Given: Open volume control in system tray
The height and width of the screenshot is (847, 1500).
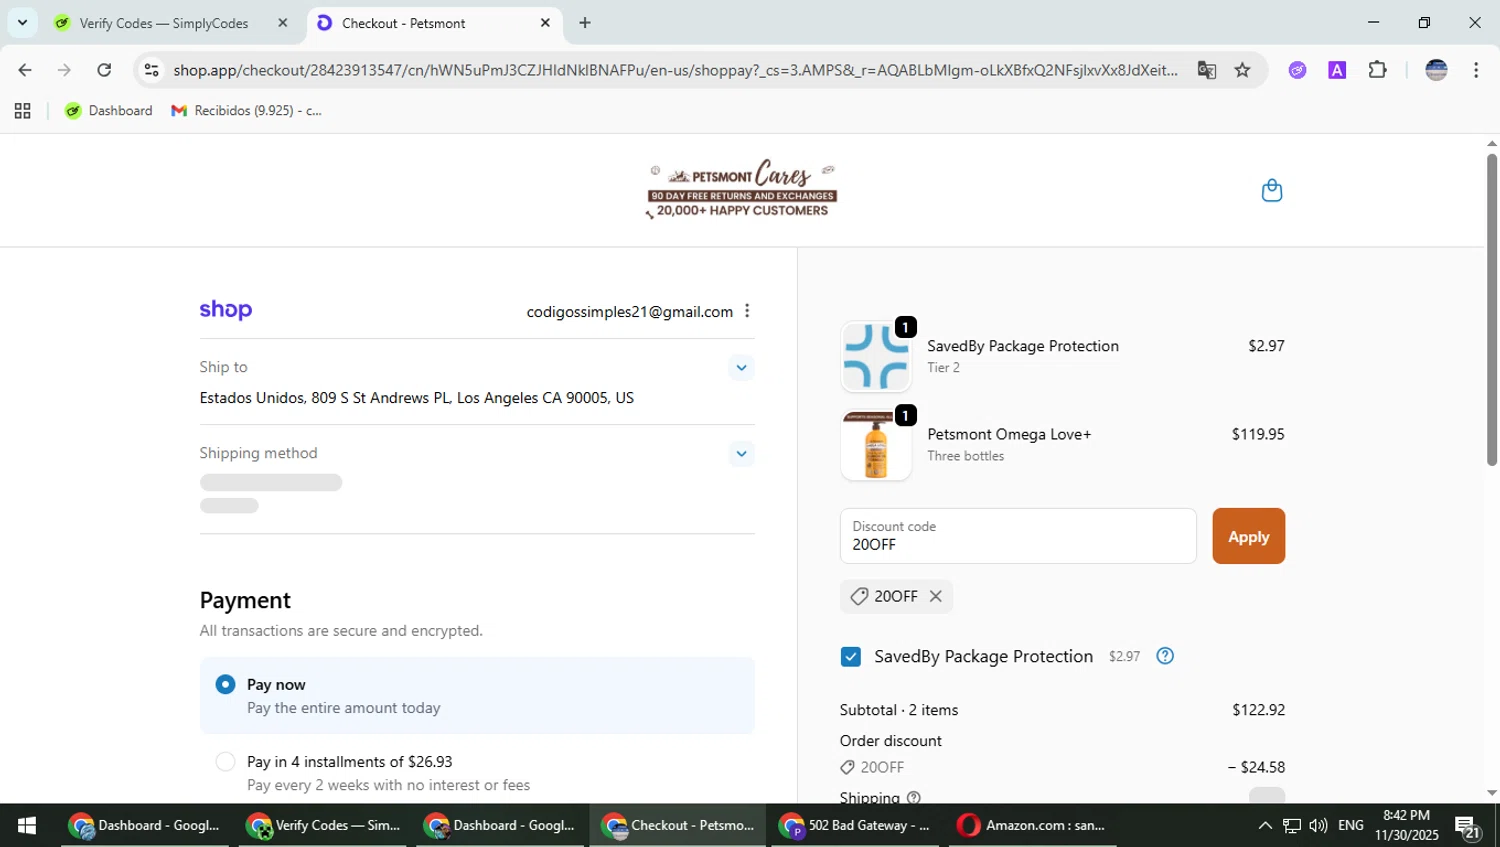Looking at the screenshot, I should (1318, 826).
